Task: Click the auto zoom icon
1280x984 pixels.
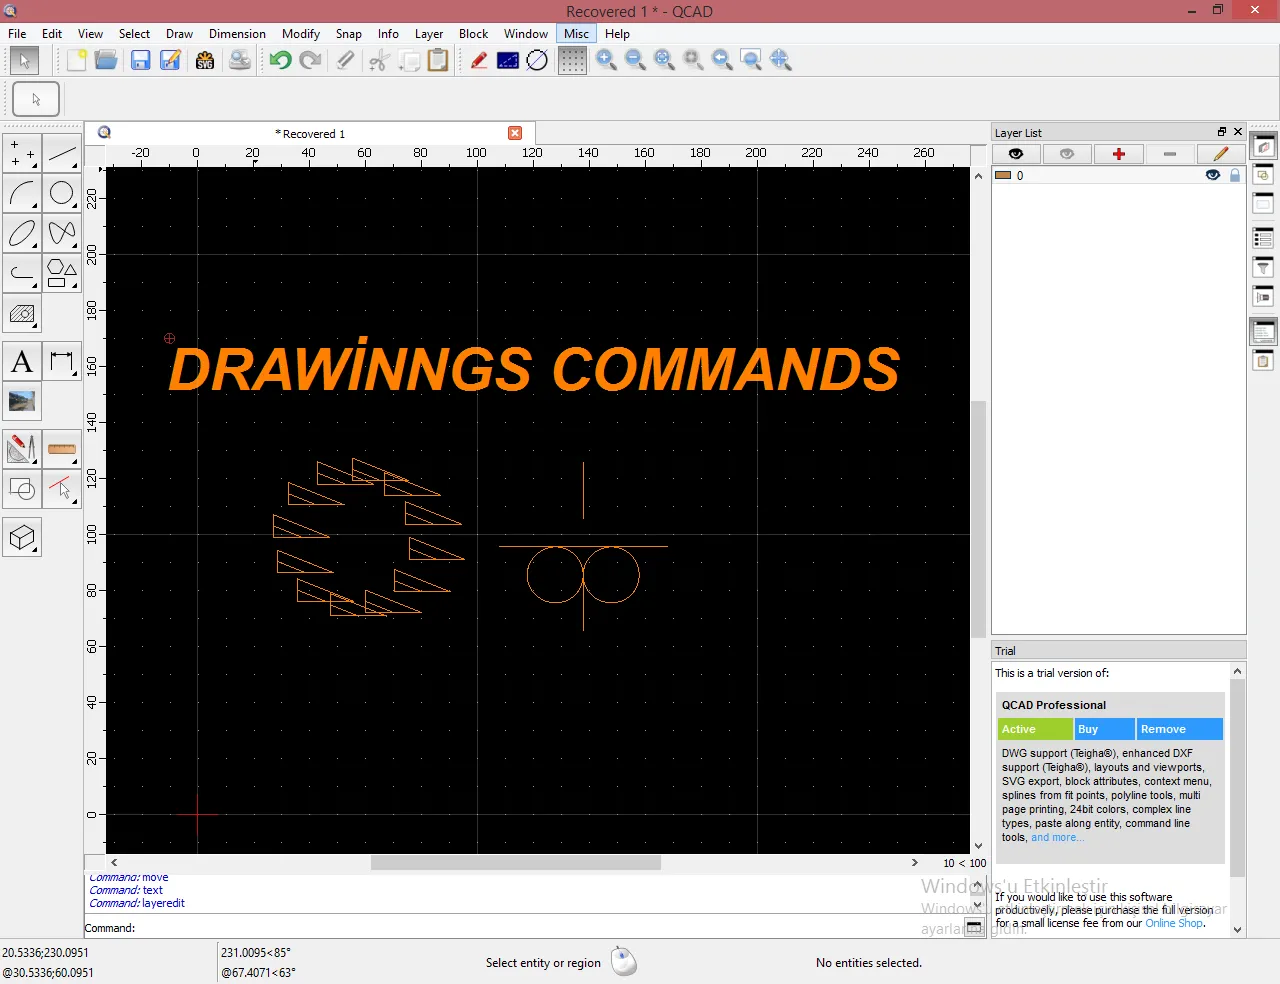Action: [x=664, y=60]
